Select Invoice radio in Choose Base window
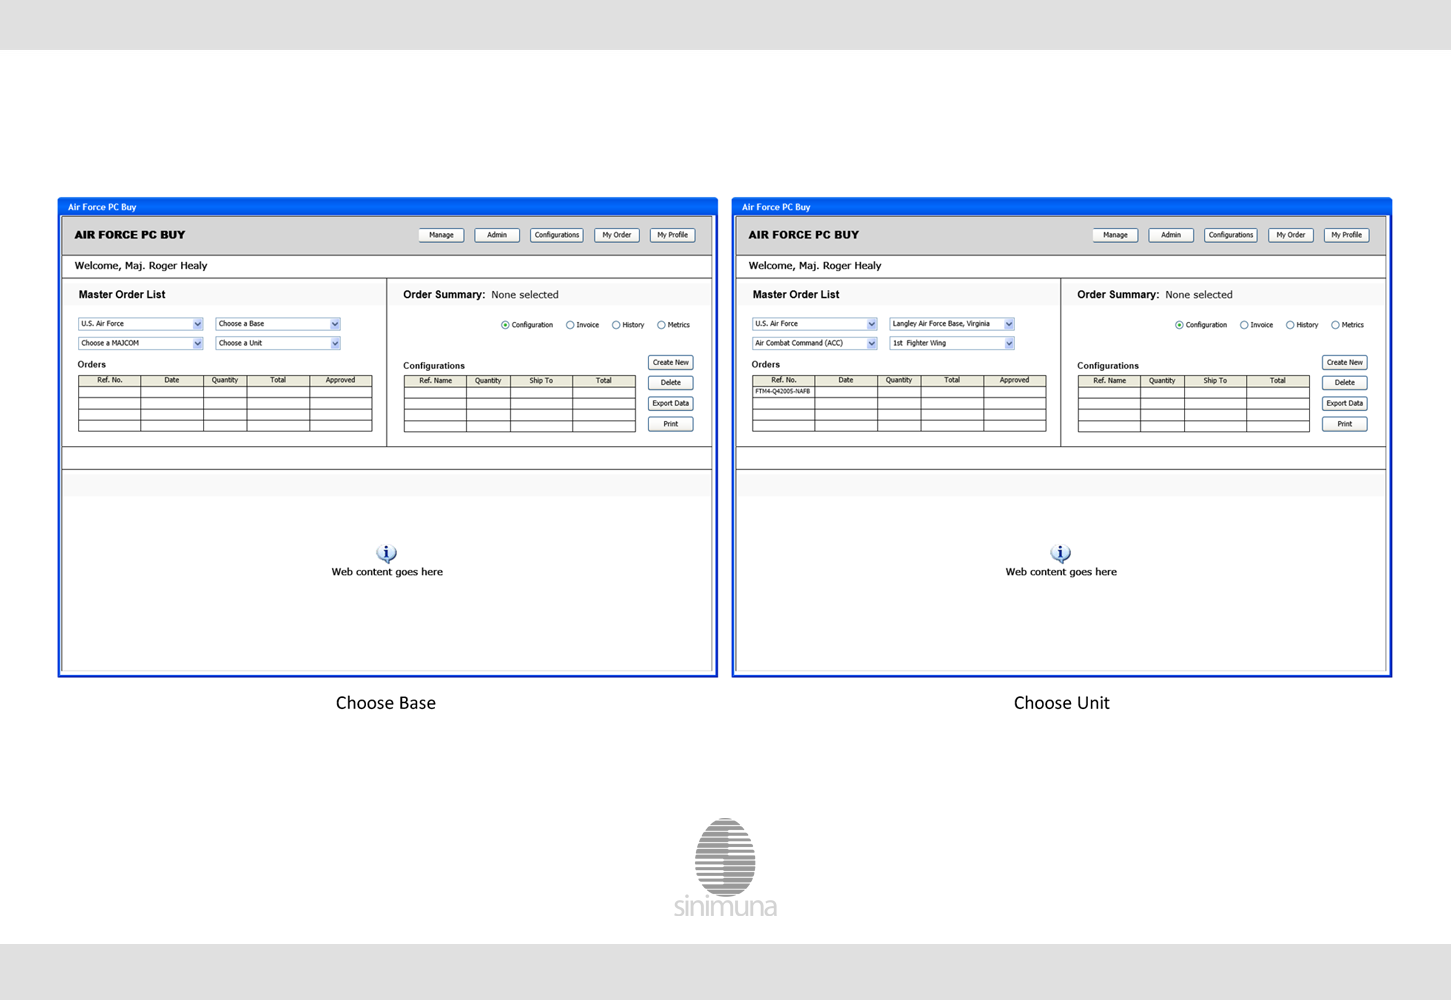 pyautogui.click(x=570, y=325)
